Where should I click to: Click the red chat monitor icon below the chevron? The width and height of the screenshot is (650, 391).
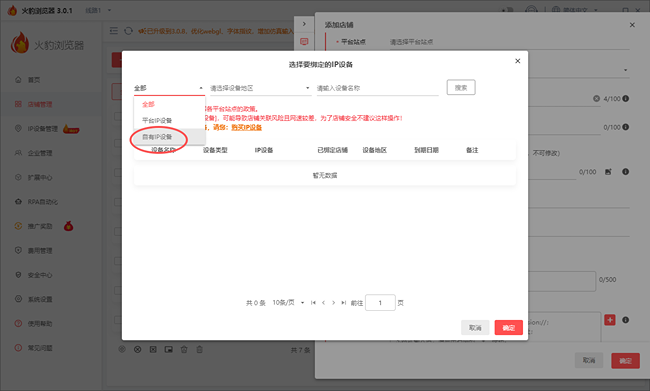tap(304, 41)
